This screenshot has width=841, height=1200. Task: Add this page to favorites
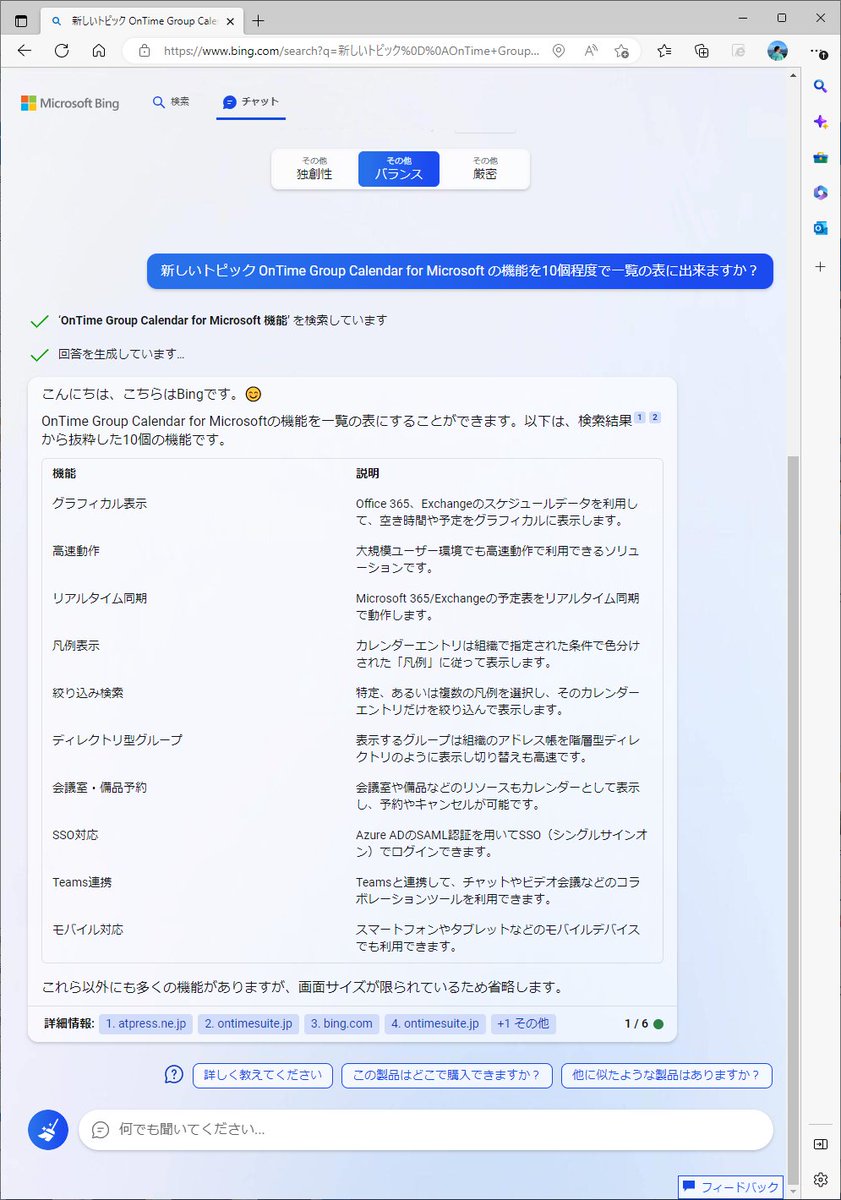[x=621, y=51]
